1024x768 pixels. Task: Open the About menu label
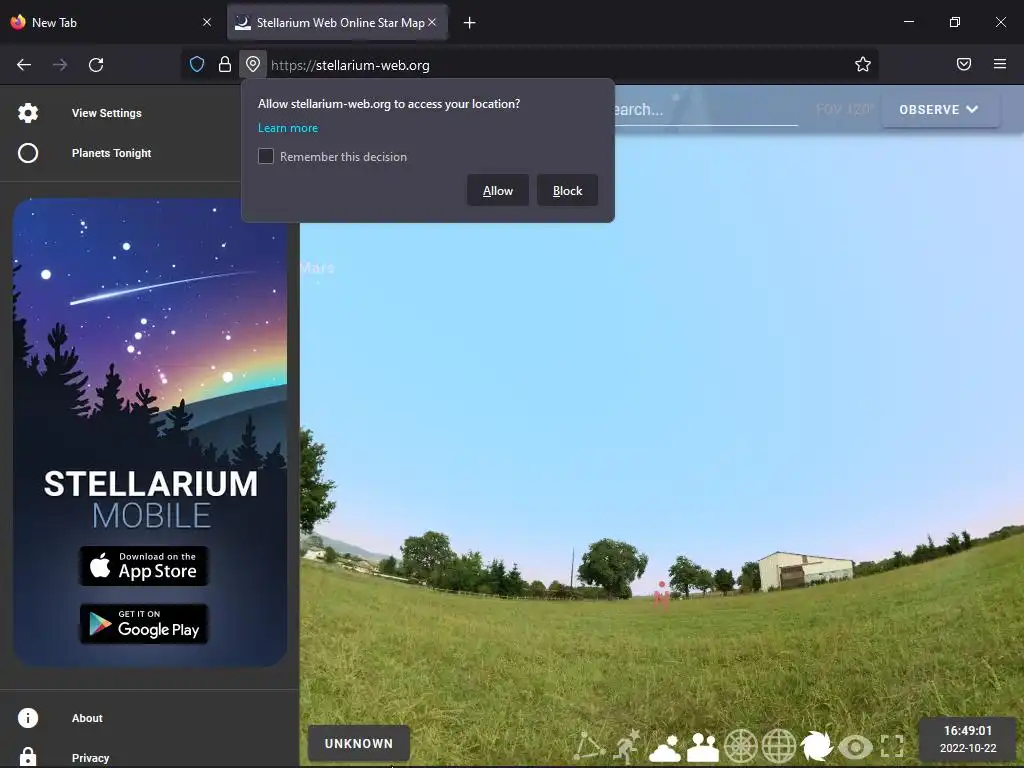[x=88, y=718]
